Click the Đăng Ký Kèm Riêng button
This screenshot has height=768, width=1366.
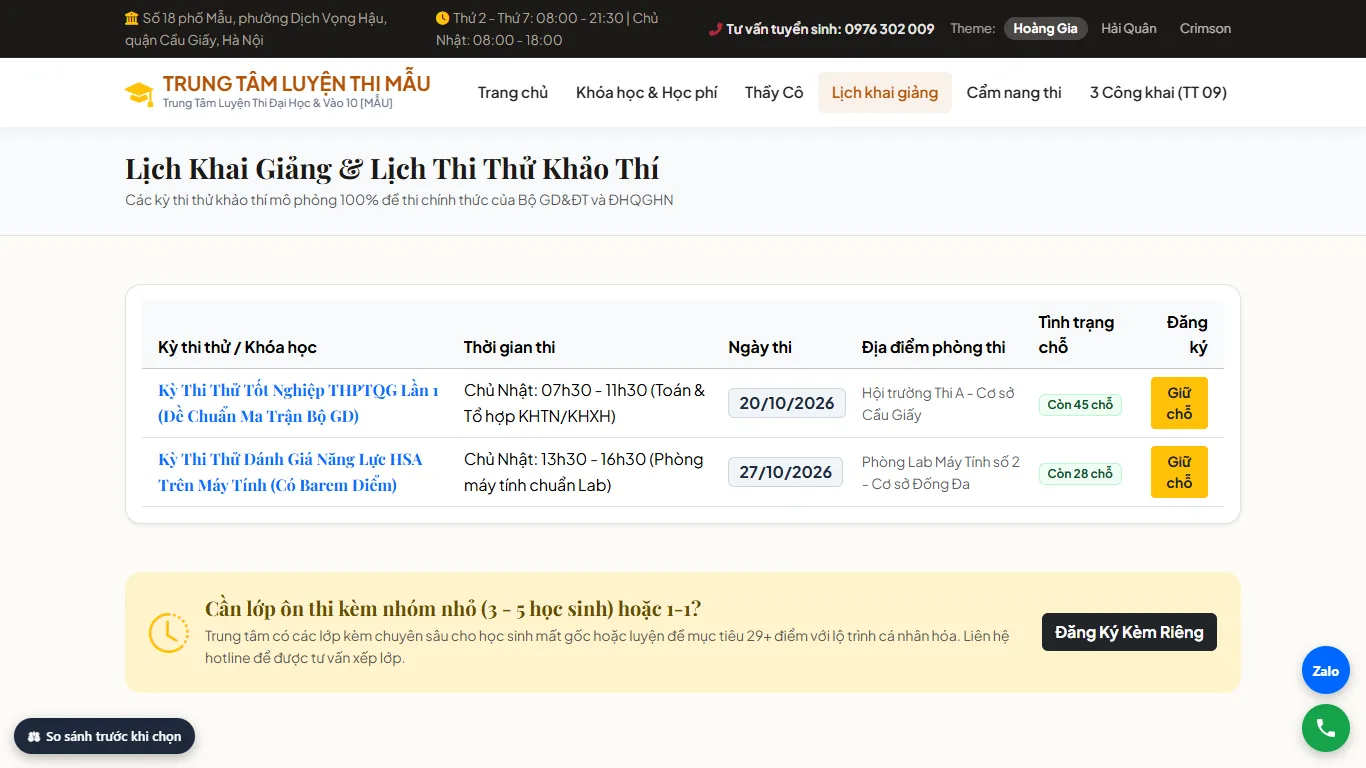pos(1129,632)
